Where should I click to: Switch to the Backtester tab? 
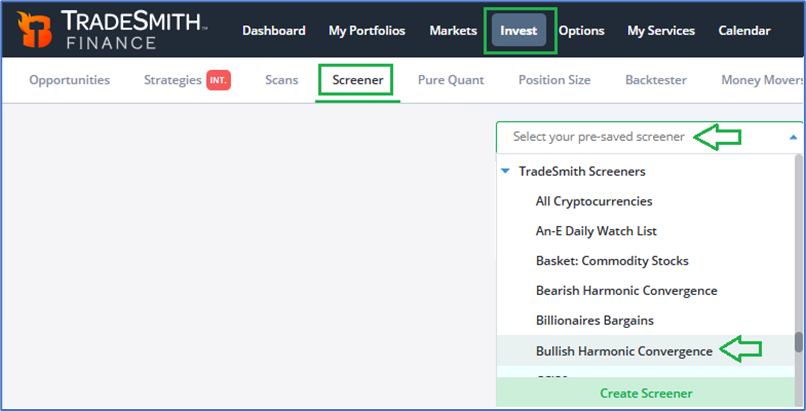[x=656, y=80]
